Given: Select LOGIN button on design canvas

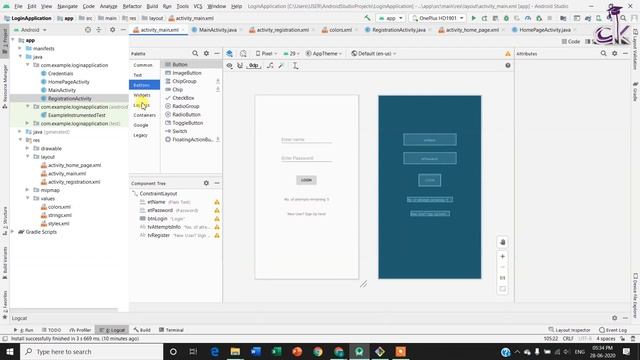Looking at the screenshot, I should tap(306, 180).
